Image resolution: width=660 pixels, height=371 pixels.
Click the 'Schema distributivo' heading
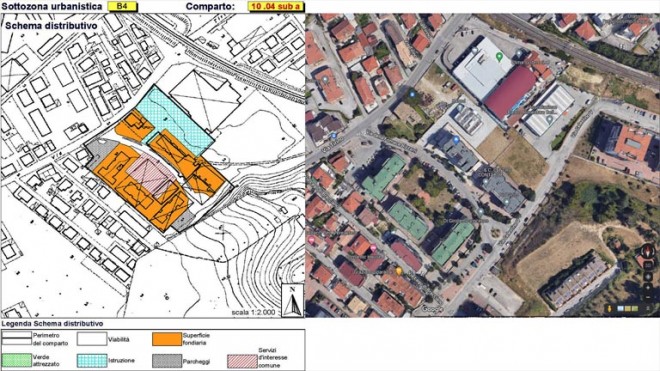pos(51,26)
